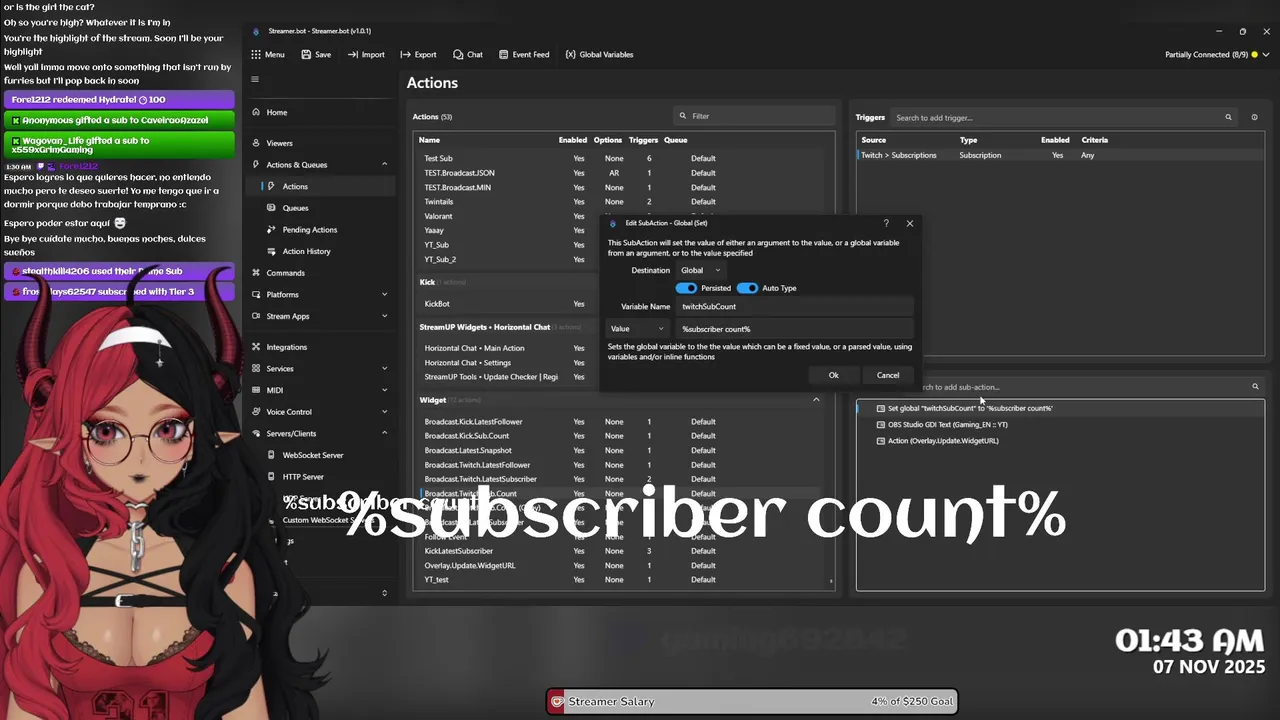
Task: Click the Save toolbar icon
Action: point(316,55)
